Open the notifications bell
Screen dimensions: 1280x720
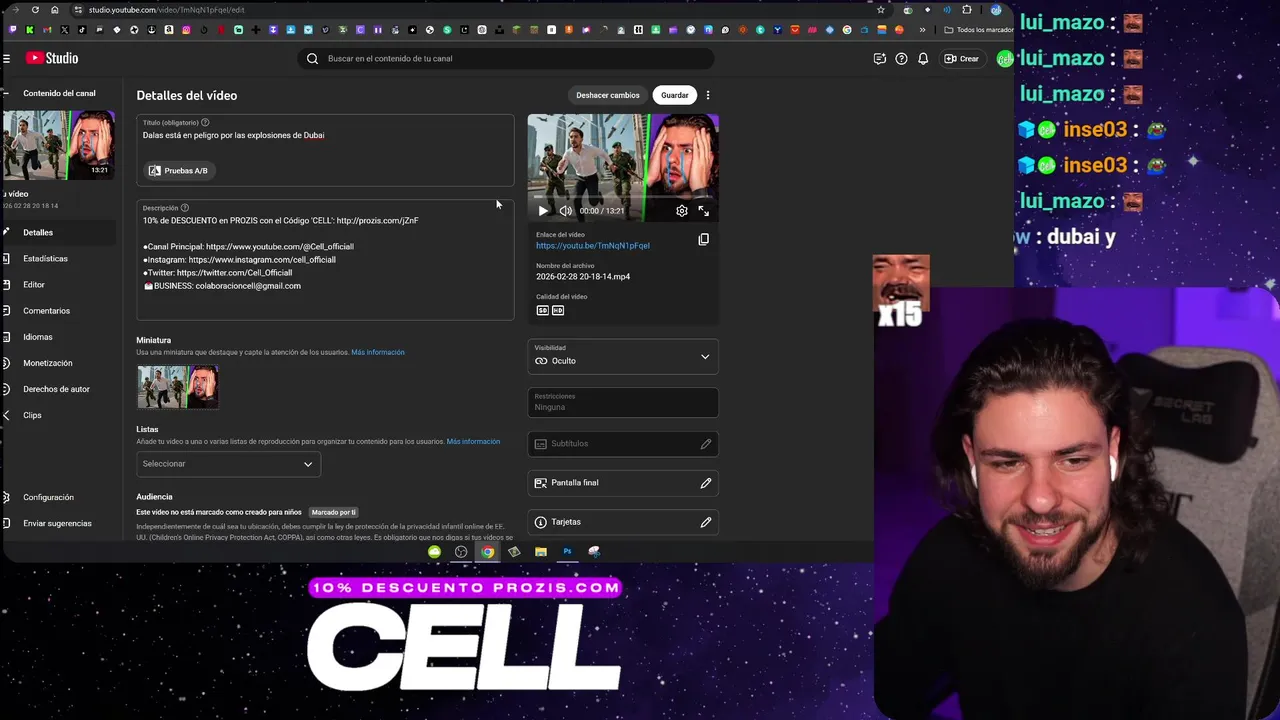coord(923,58)
